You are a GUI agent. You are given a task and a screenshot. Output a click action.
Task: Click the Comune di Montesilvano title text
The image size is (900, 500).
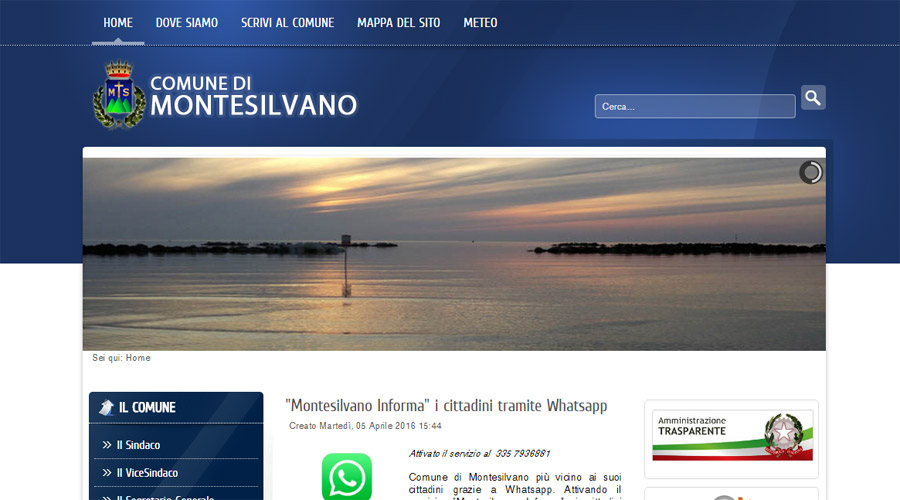tap(254, 96)
